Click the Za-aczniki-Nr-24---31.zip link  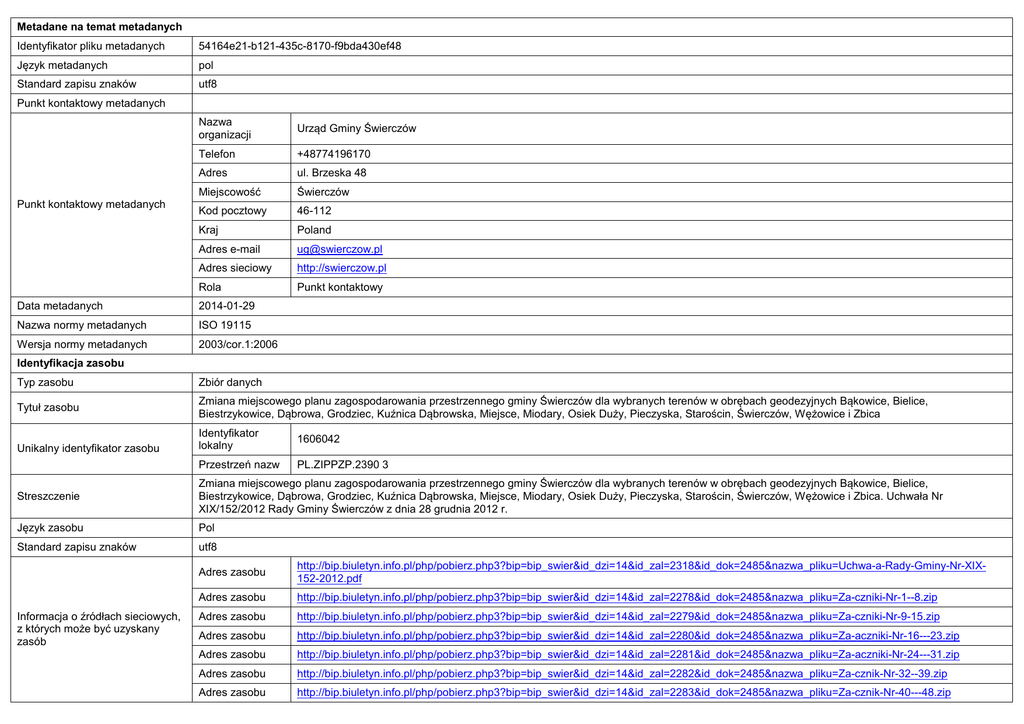[x=627, y=654]
